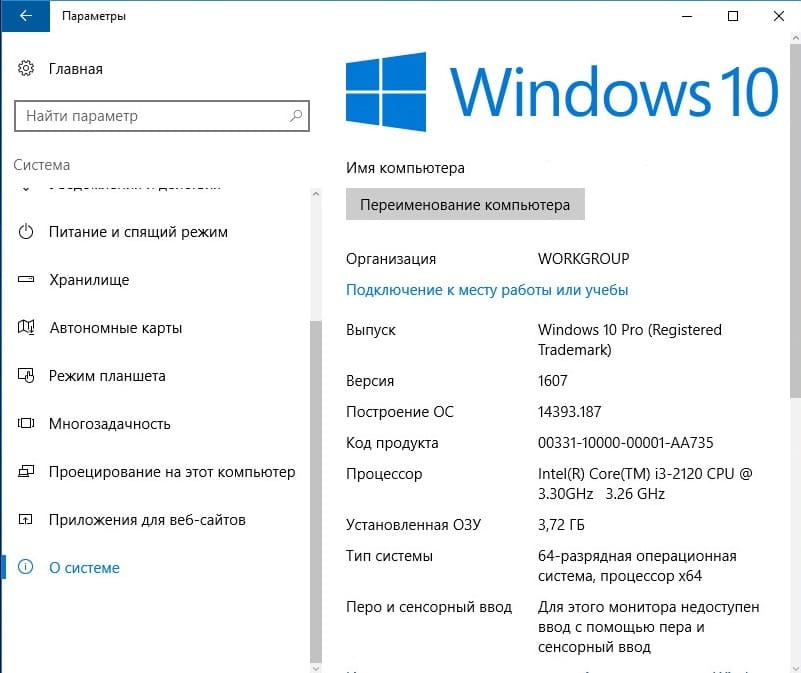This screenshot has height=673, width=801.
Task: Click the projecting to this PC icon
Action: tap(26, 471)
